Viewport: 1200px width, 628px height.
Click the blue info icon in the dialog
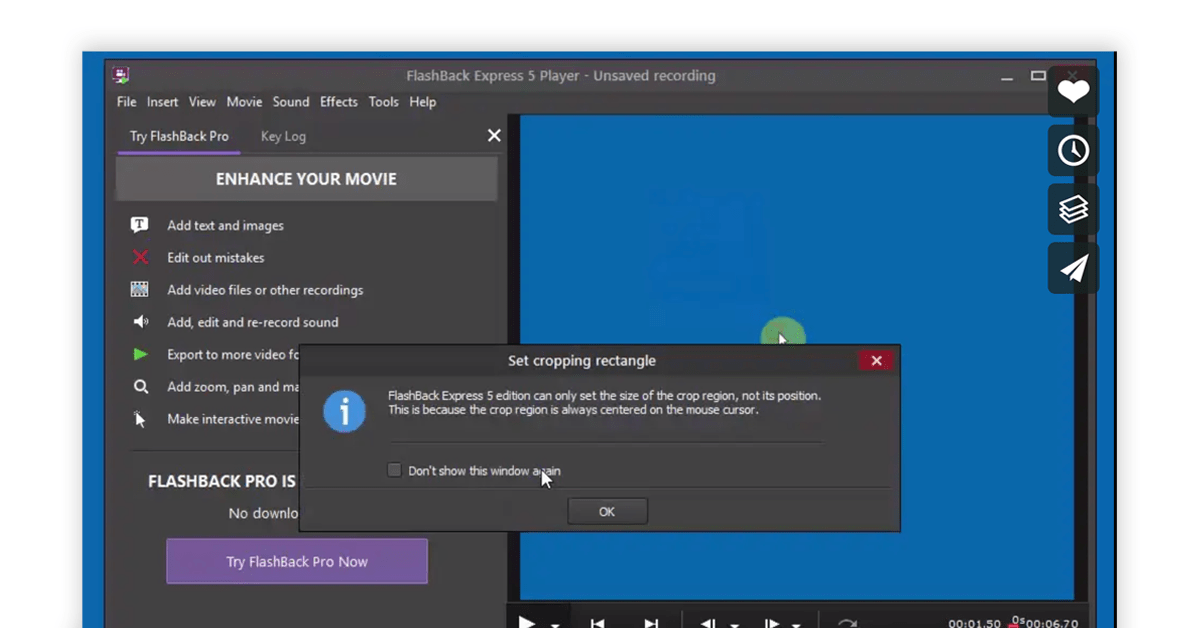click(344, 411)
